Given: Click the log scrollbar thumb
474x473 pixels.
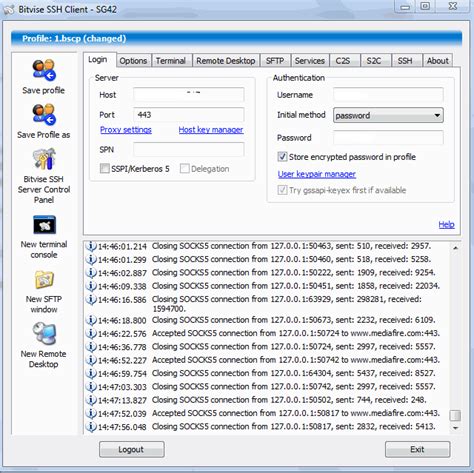Looking at the screenshot, I should (455, 415).
